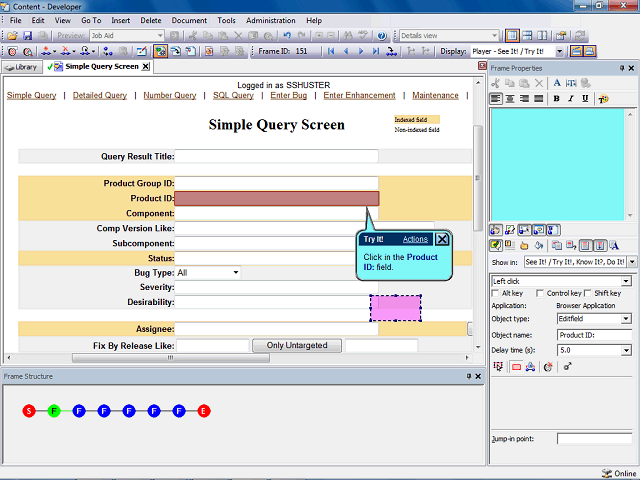Right align text in Frame Properties
The width and height of the screenshot is (640, 480).
point(524,99)
